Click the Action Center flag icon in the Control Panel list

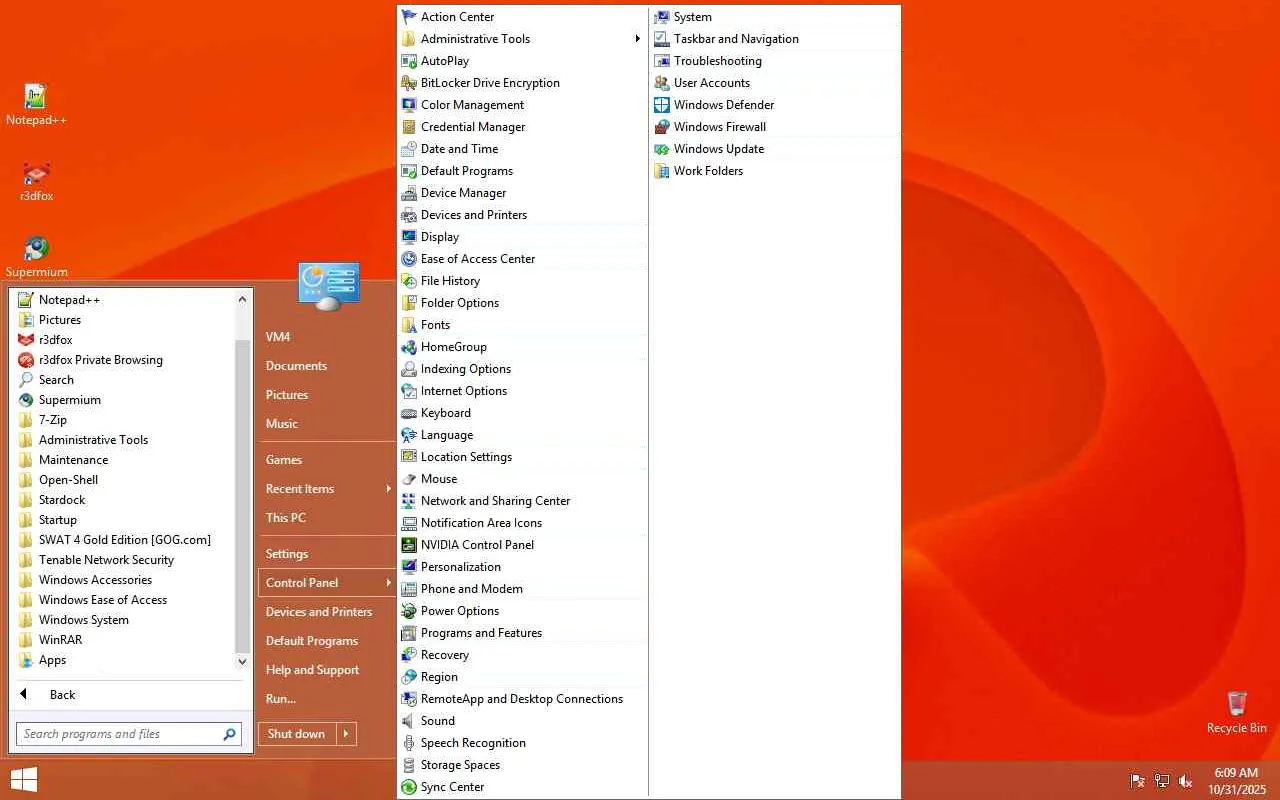[x=409, y=17]
